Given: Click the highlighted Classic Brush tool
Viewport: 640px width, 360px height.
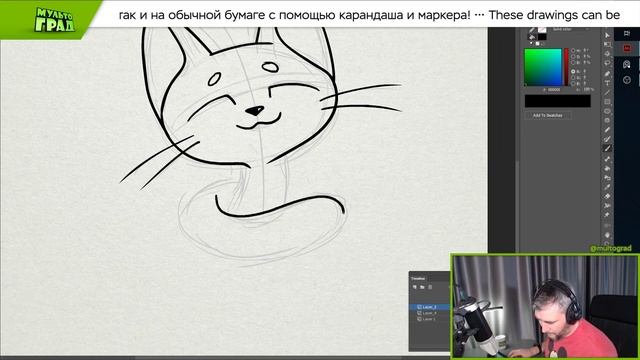Looking at the screenshot, I should pos(607,148).
